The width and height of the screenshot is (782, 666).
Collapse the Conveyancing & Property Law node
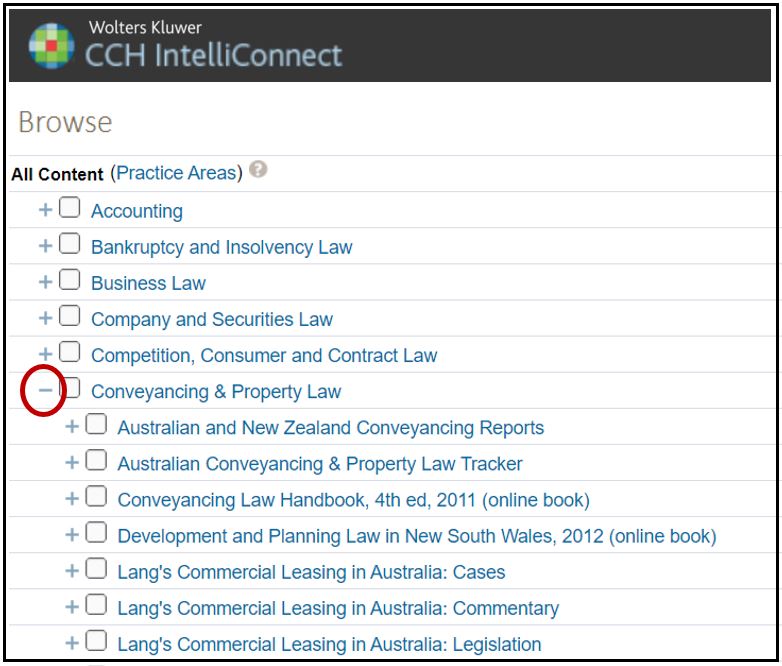click(45, 391)
